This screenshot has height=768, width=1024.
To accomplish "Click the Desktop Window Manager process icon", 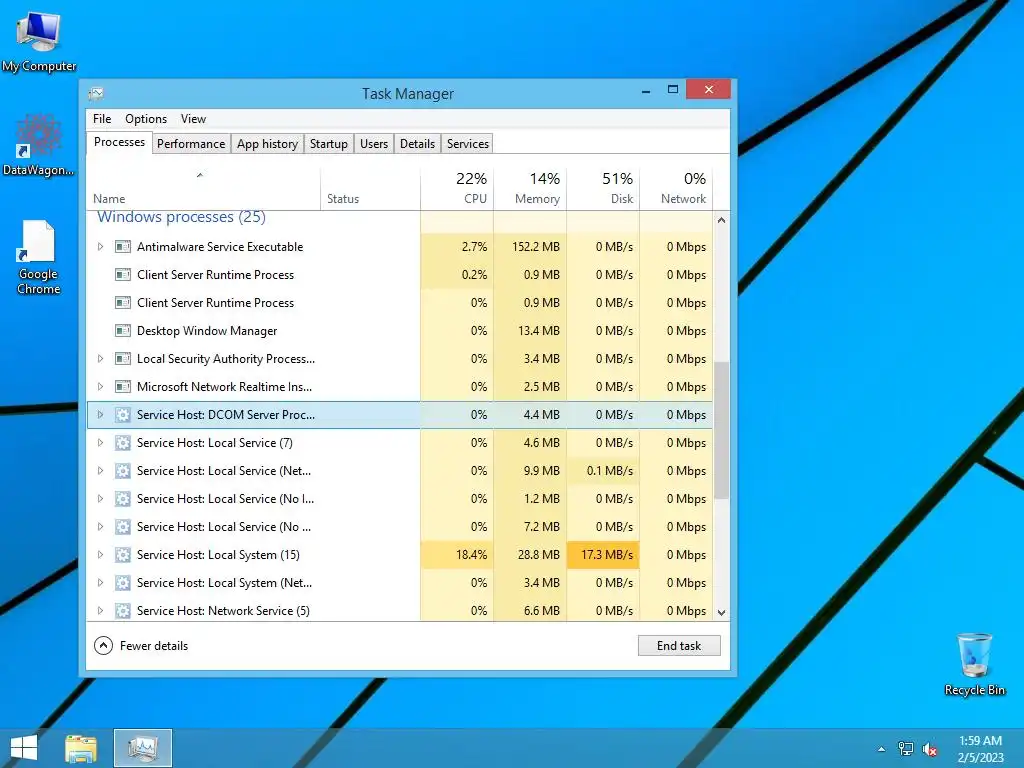I will coord(123,330).
